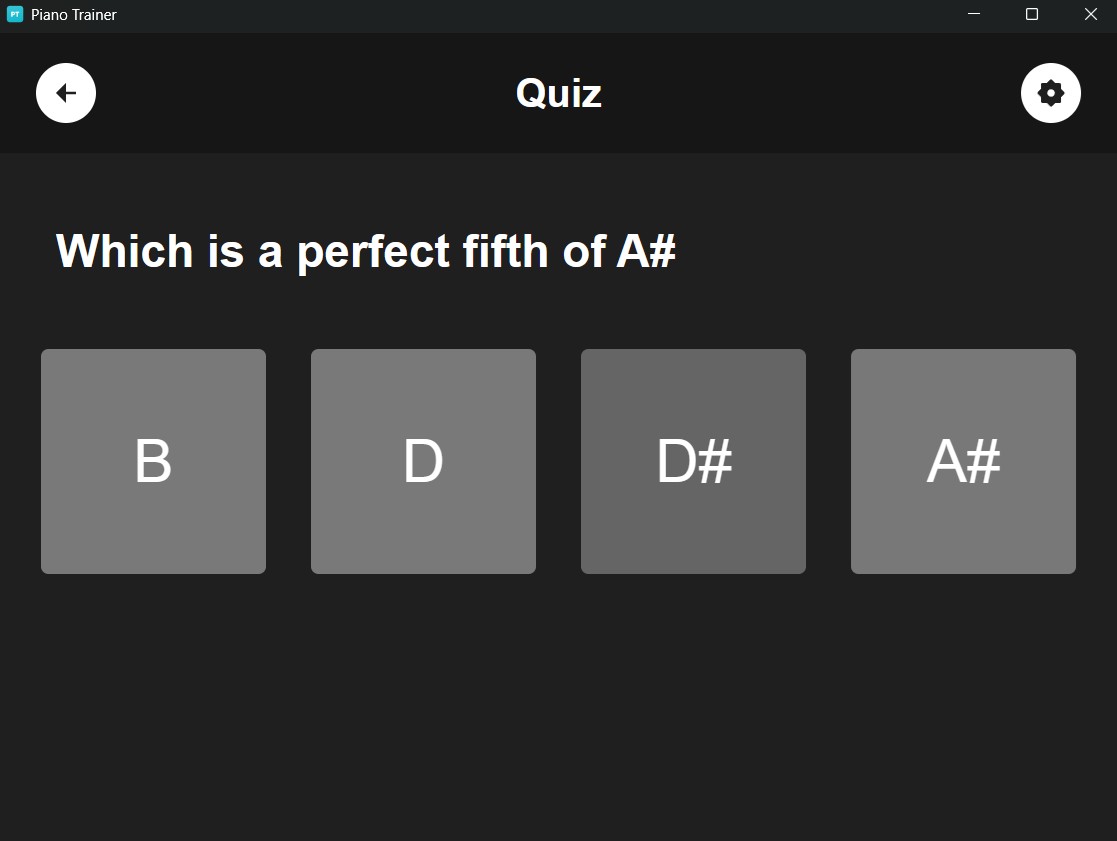This screenshot has width=1117, height=841.
Task: Click the Piano Trainer app icon
Action: coord(15,15)
